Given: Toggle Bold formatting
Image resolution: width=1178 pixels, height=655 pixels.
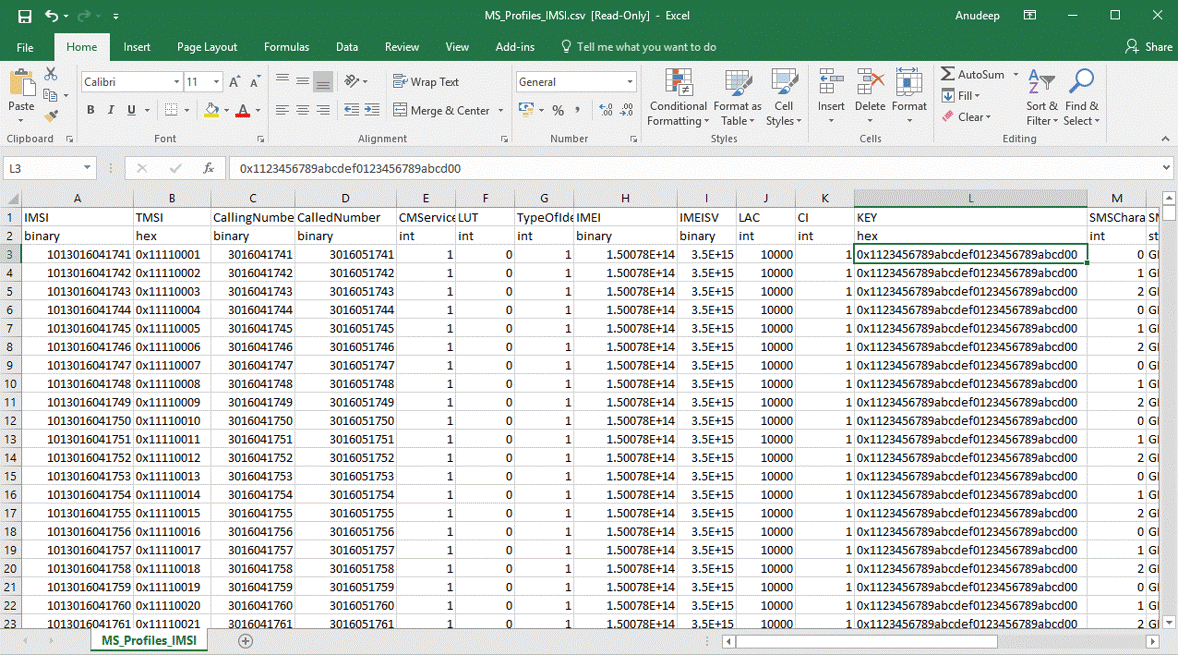Looking at the screenshot, I should [x=90, y=110].
